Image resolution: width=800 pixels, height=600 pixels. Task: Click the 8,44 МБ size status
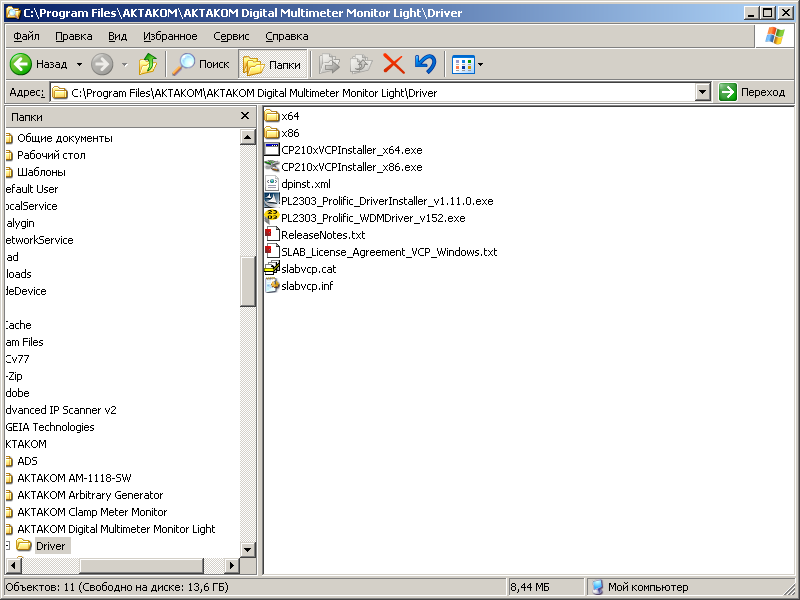(530, 587)
